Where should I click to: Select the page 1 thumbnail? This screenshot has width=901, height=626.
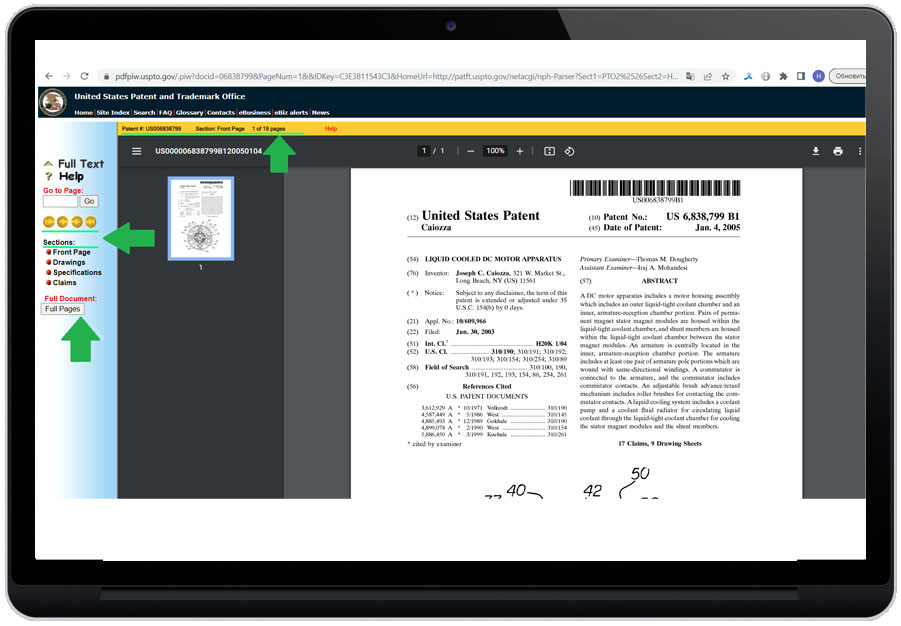pyautogui.click(x=200, y=220)
